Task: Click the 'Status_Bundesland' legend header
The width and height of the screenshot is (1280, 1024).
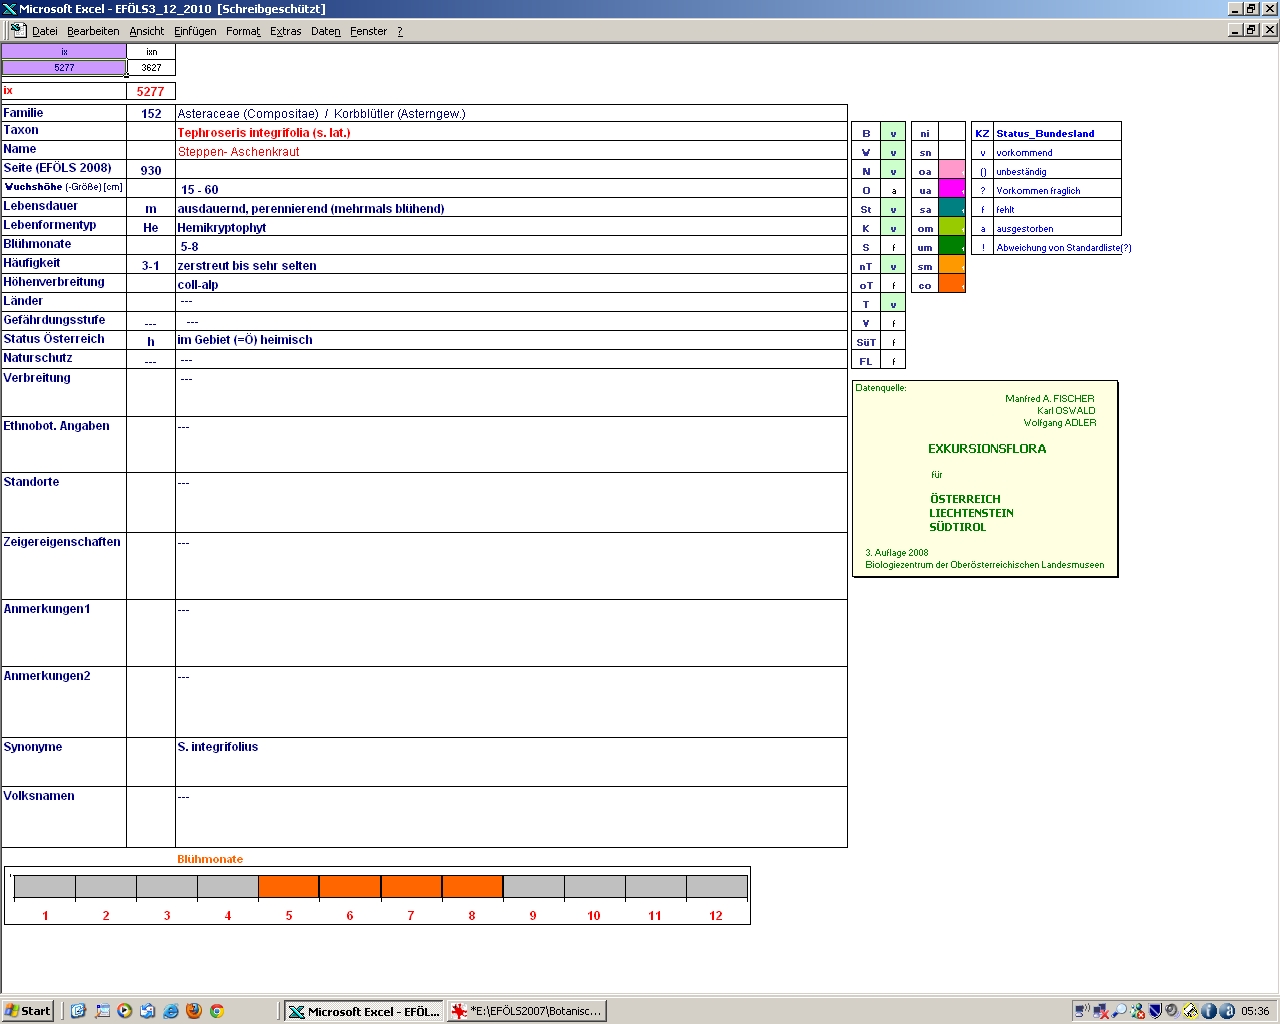Action: 1057,133
